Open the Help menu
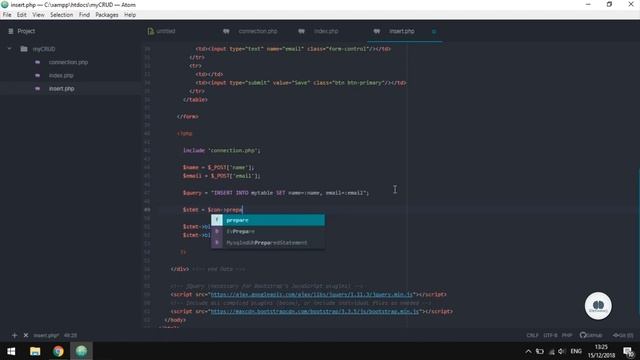 coord(130,15)
